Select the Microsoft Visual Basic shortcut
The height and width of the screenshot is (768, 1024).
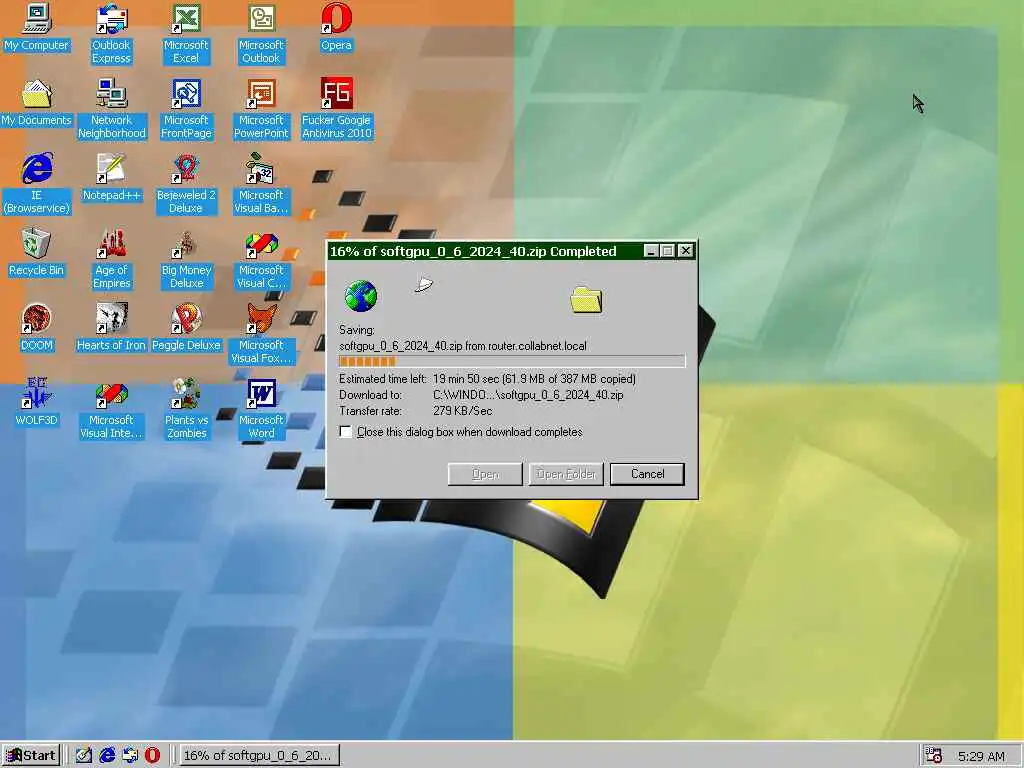click(261, 184)
